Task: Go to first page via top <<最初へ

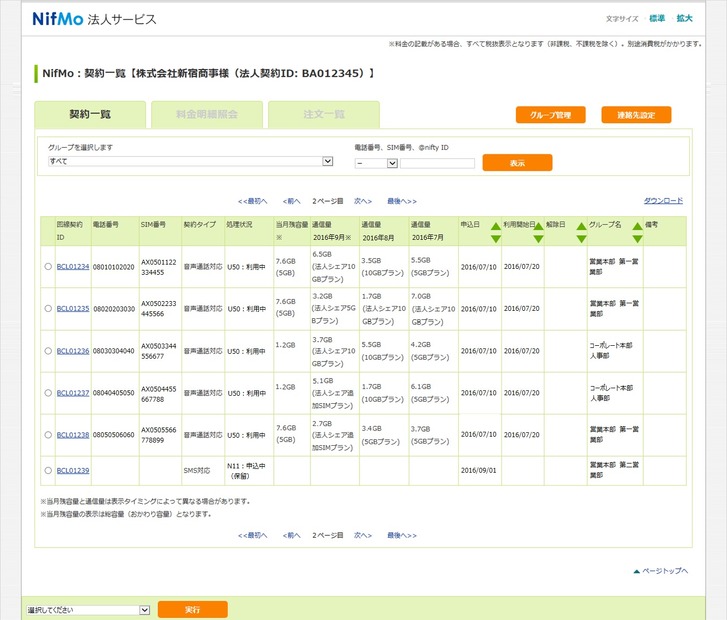Action: 253,201
